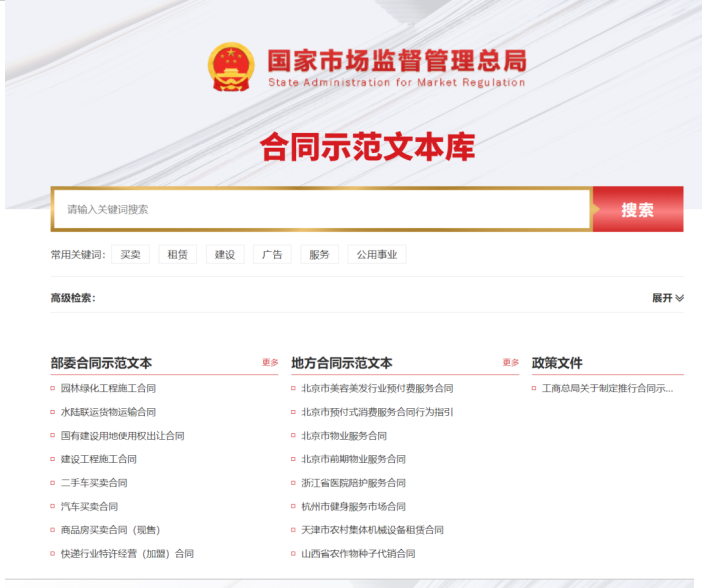Viewport: 712px width, 588px height.
Task: Expand the 高级检索 advanced search section
Action: tap(668, 298)
